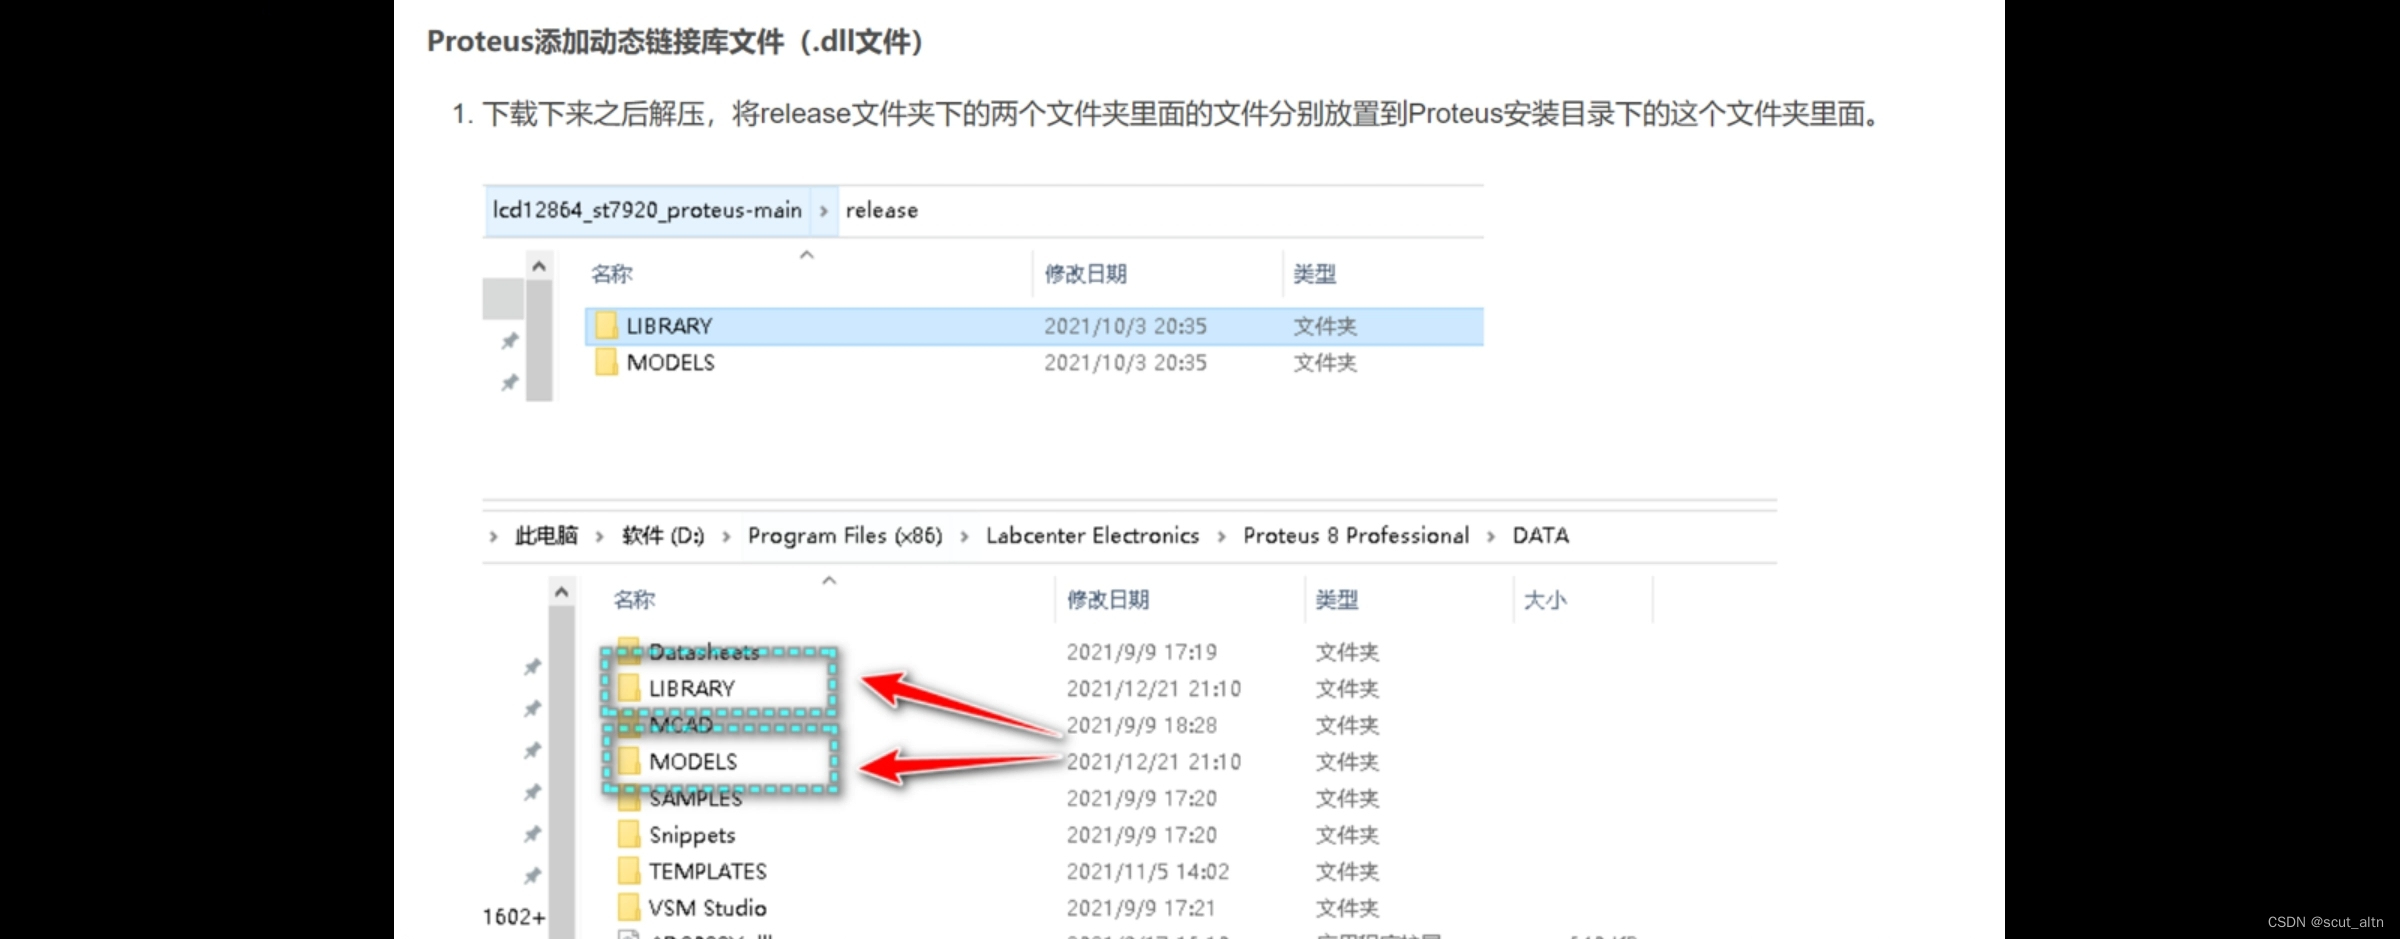Select the LIBRARY folder icon in release window
The height and width of the screenshot is (939, 2400).
606,325
